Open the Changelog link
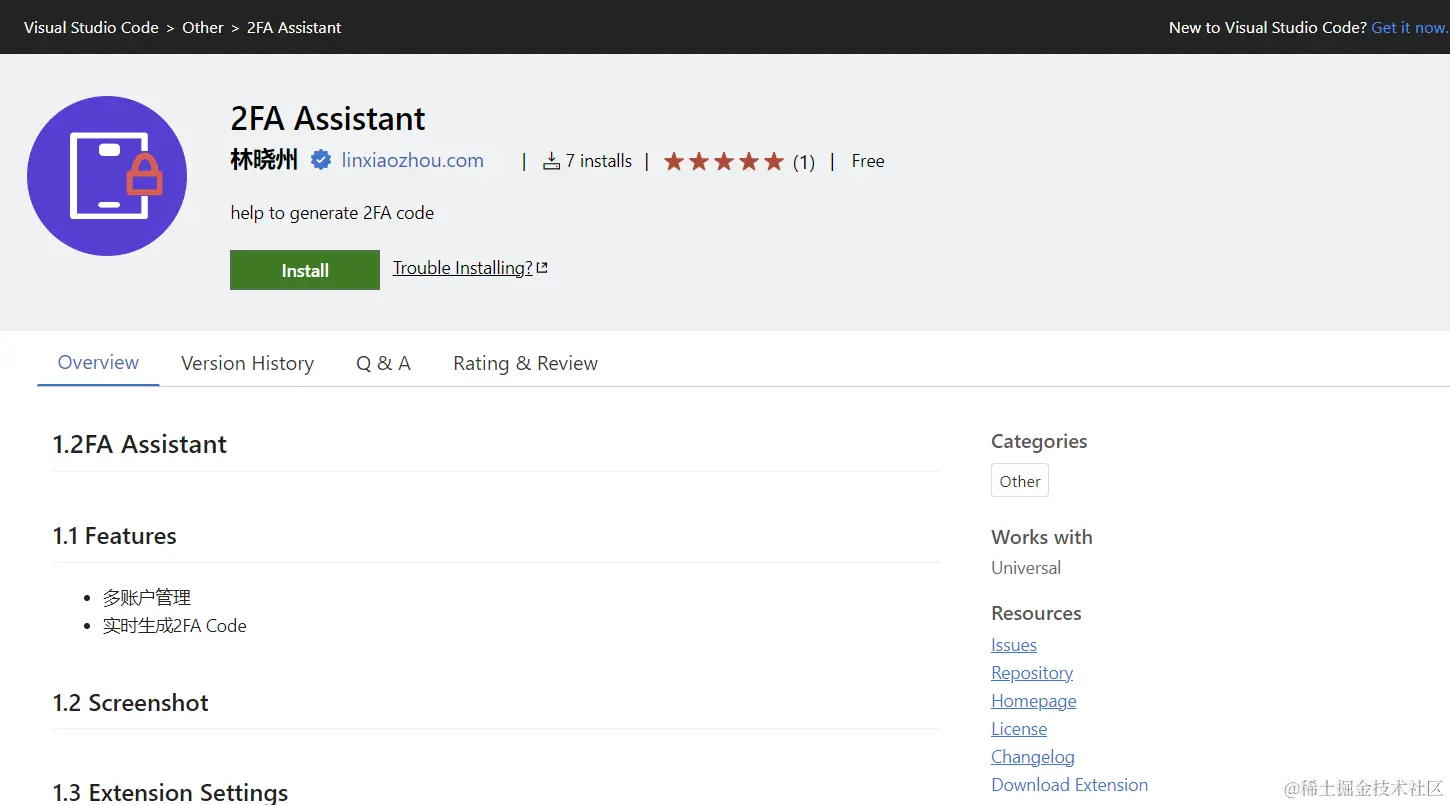 (x=1032, y=757)
